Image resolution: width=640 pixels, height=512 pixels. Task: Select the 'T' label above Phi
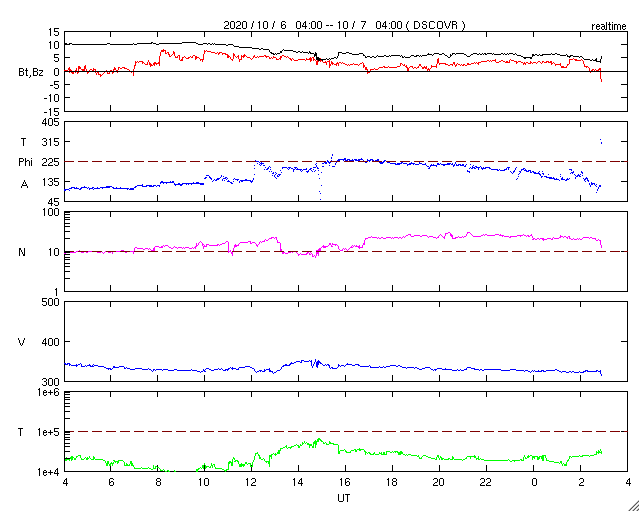23,142
